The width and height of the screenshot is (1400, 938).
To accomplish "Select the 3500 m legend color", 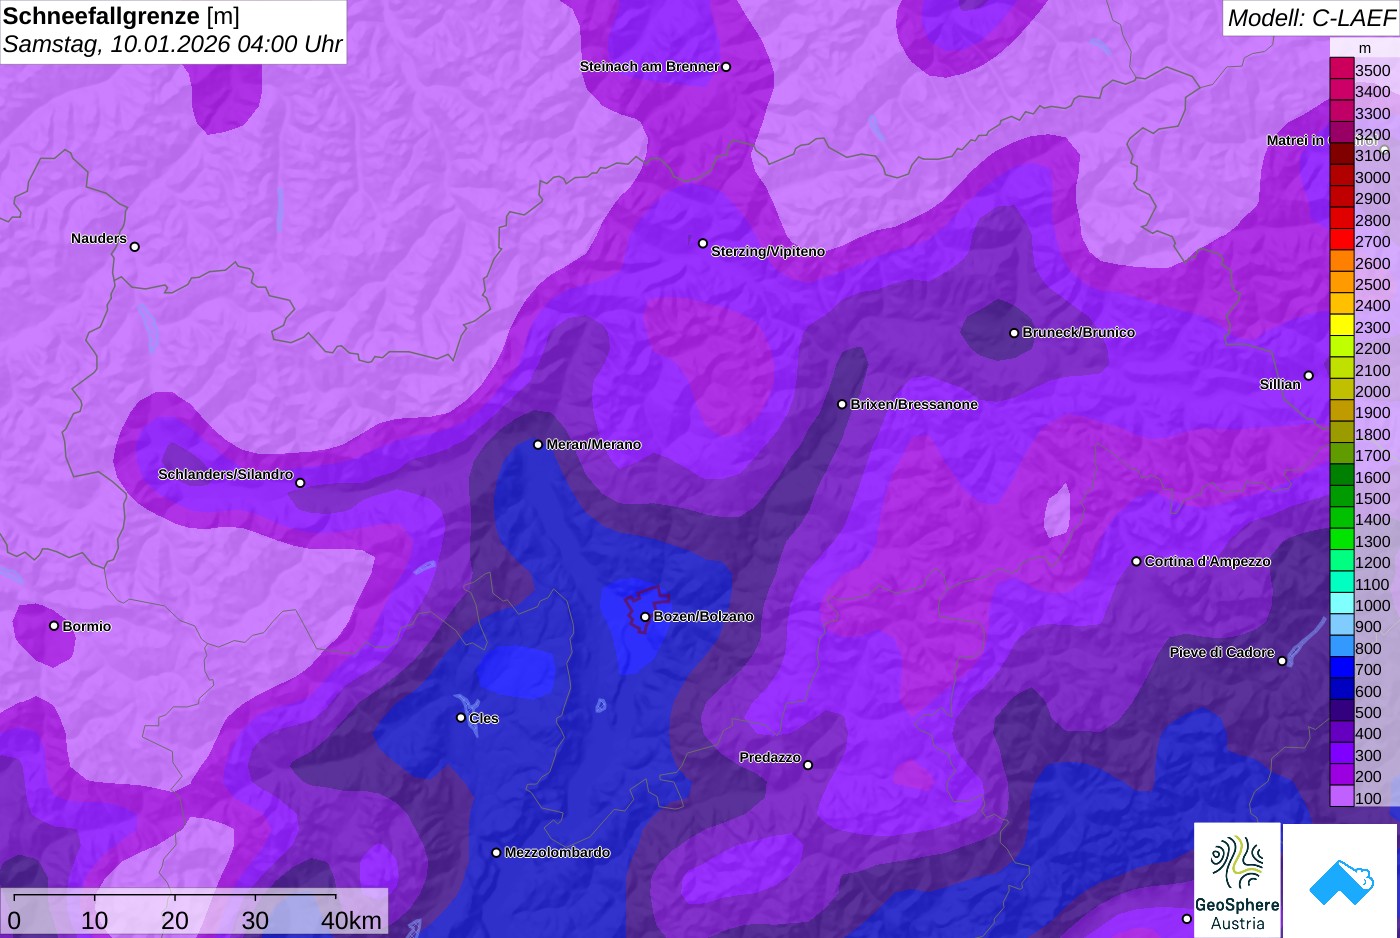I will tap(1342, 69).
